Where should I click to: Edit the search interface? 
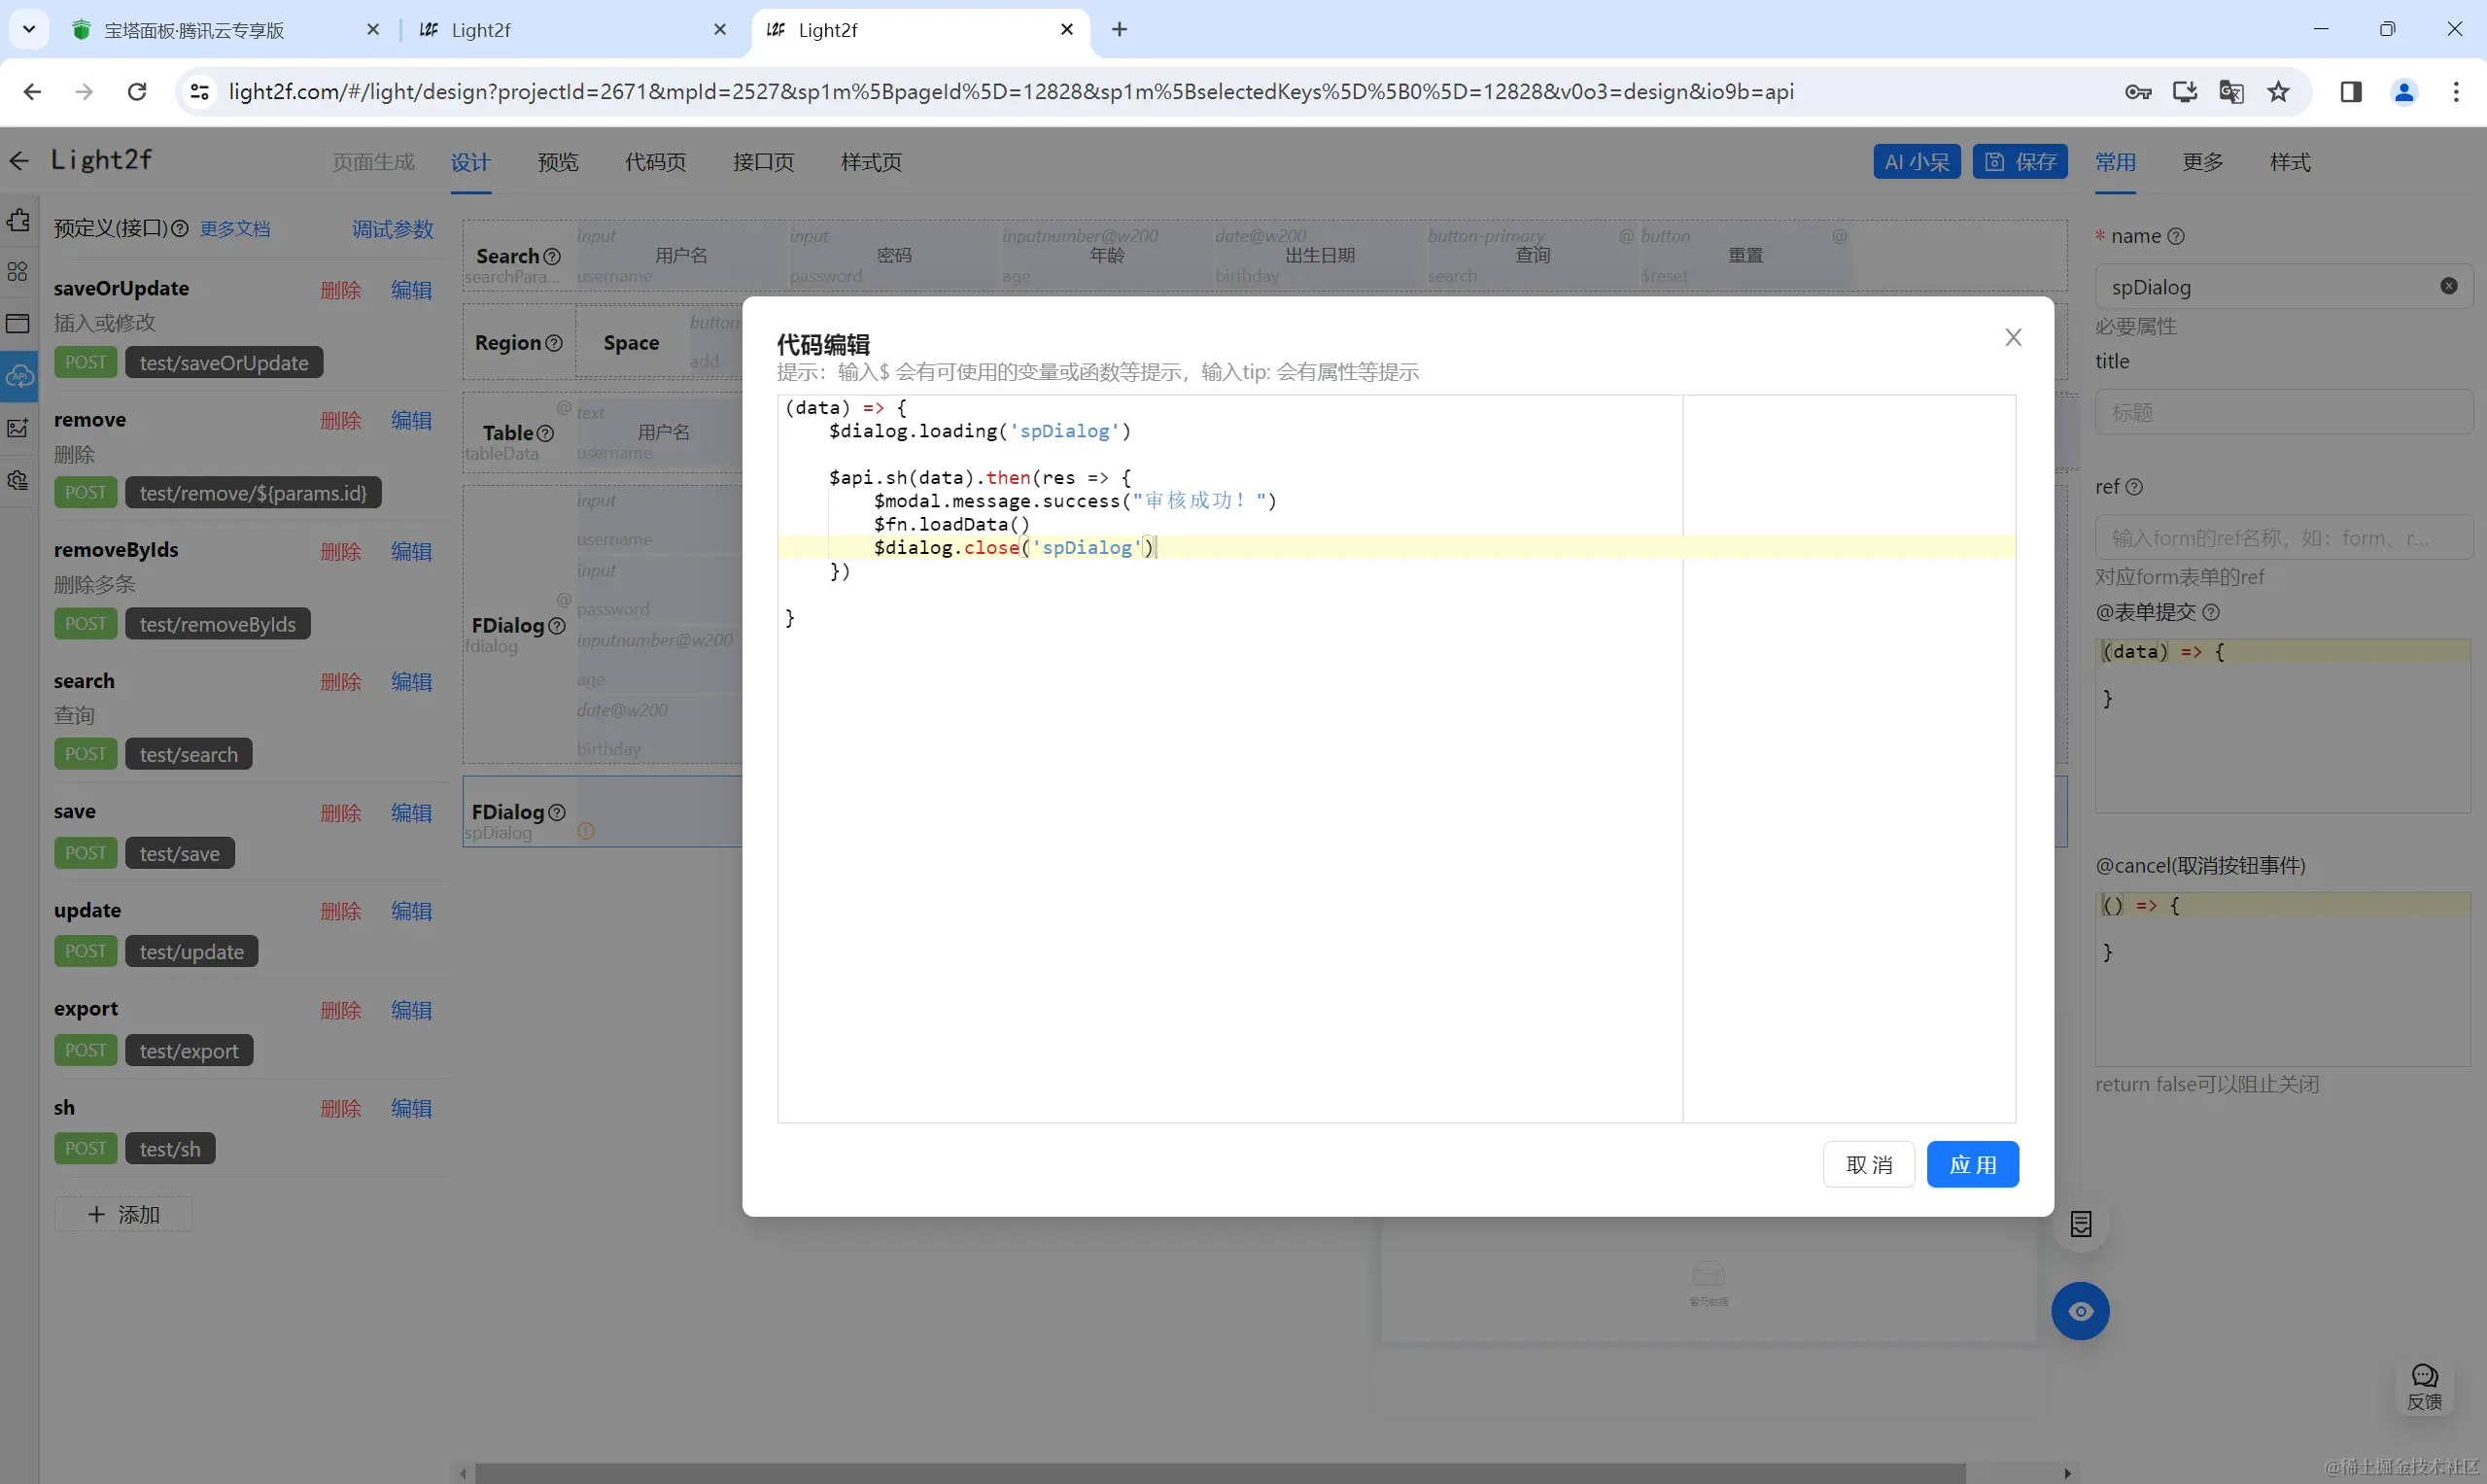411,682
